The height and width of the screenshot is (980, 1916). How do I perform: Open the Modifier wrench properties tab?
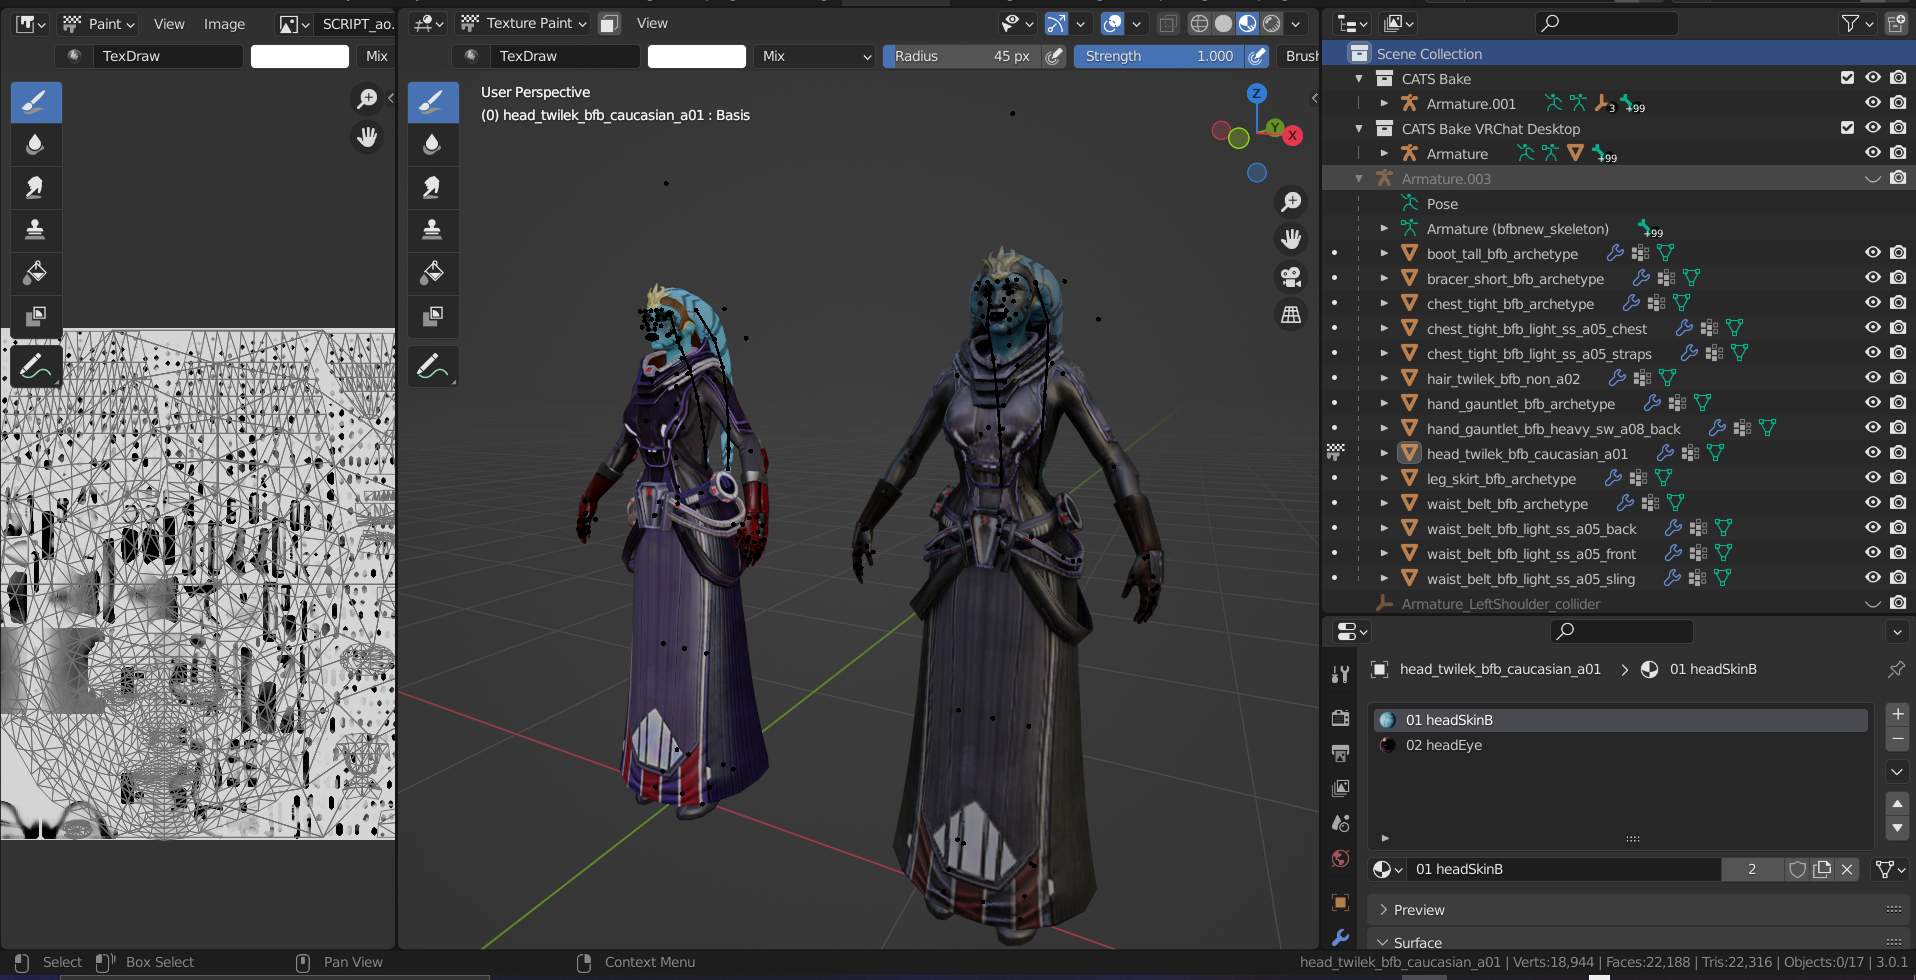(1340, 937)
